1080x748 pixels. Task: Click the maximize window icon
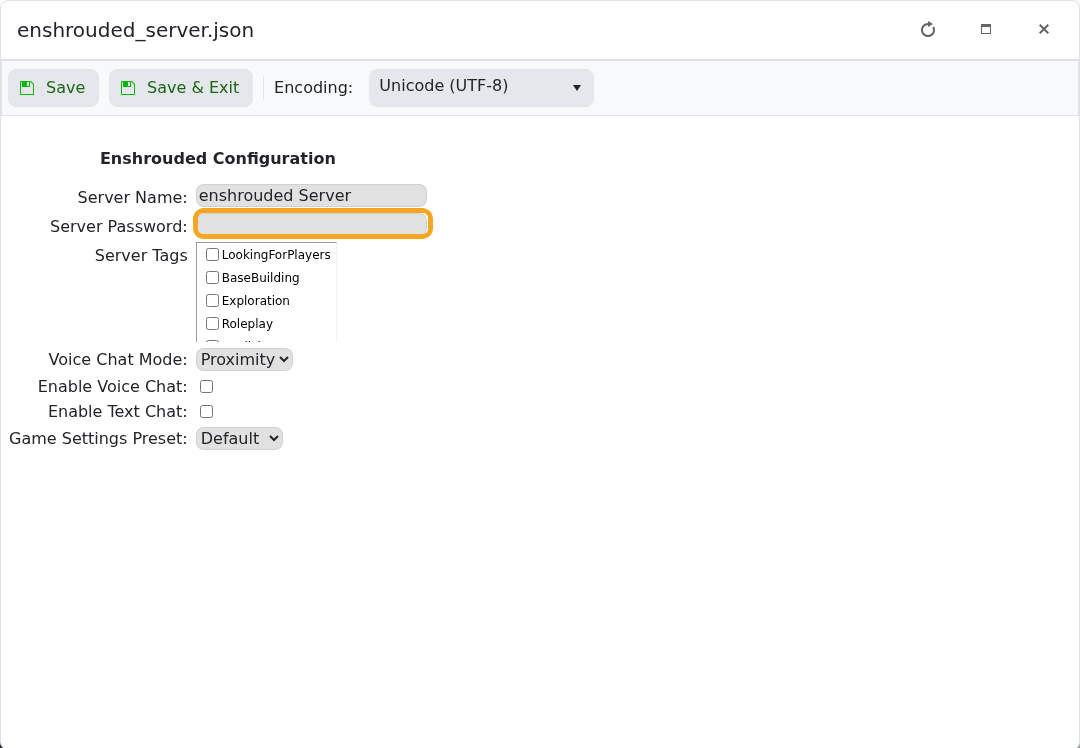click(x=986, y=30)
